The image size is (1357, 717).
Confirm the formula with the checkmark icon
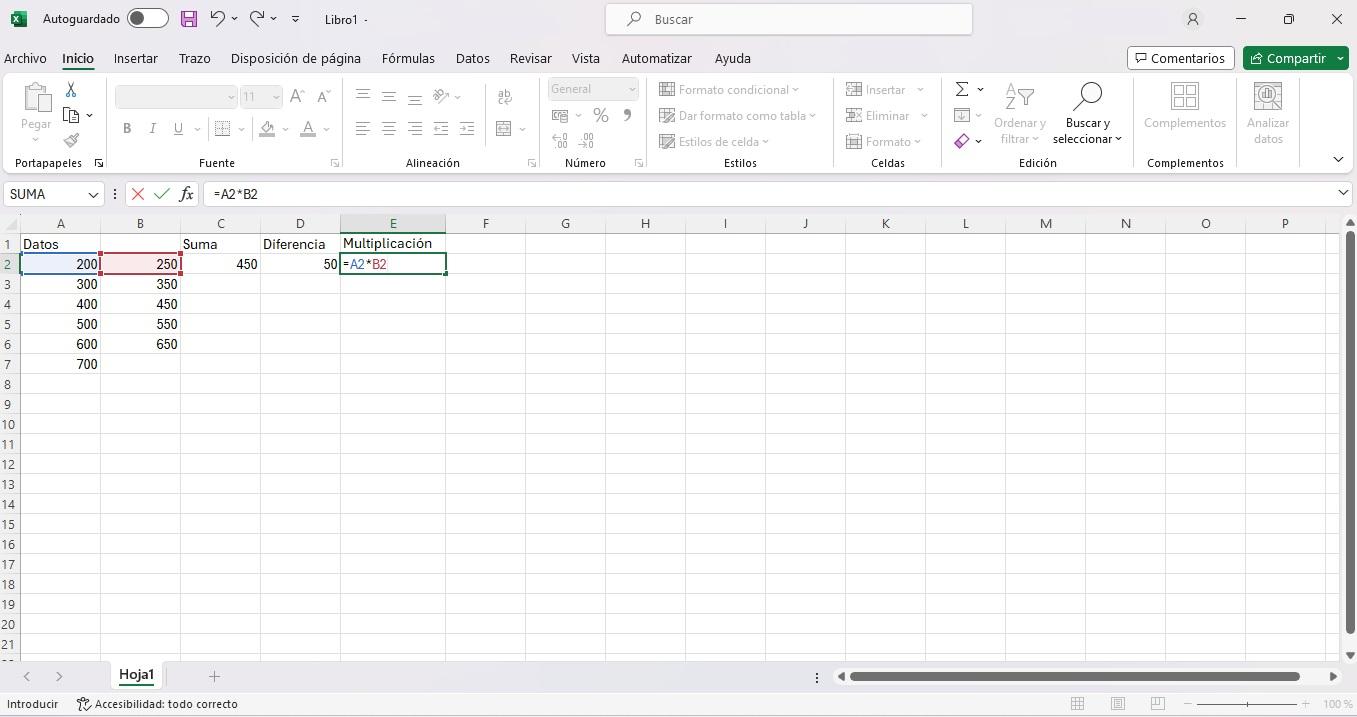[162, 194]
